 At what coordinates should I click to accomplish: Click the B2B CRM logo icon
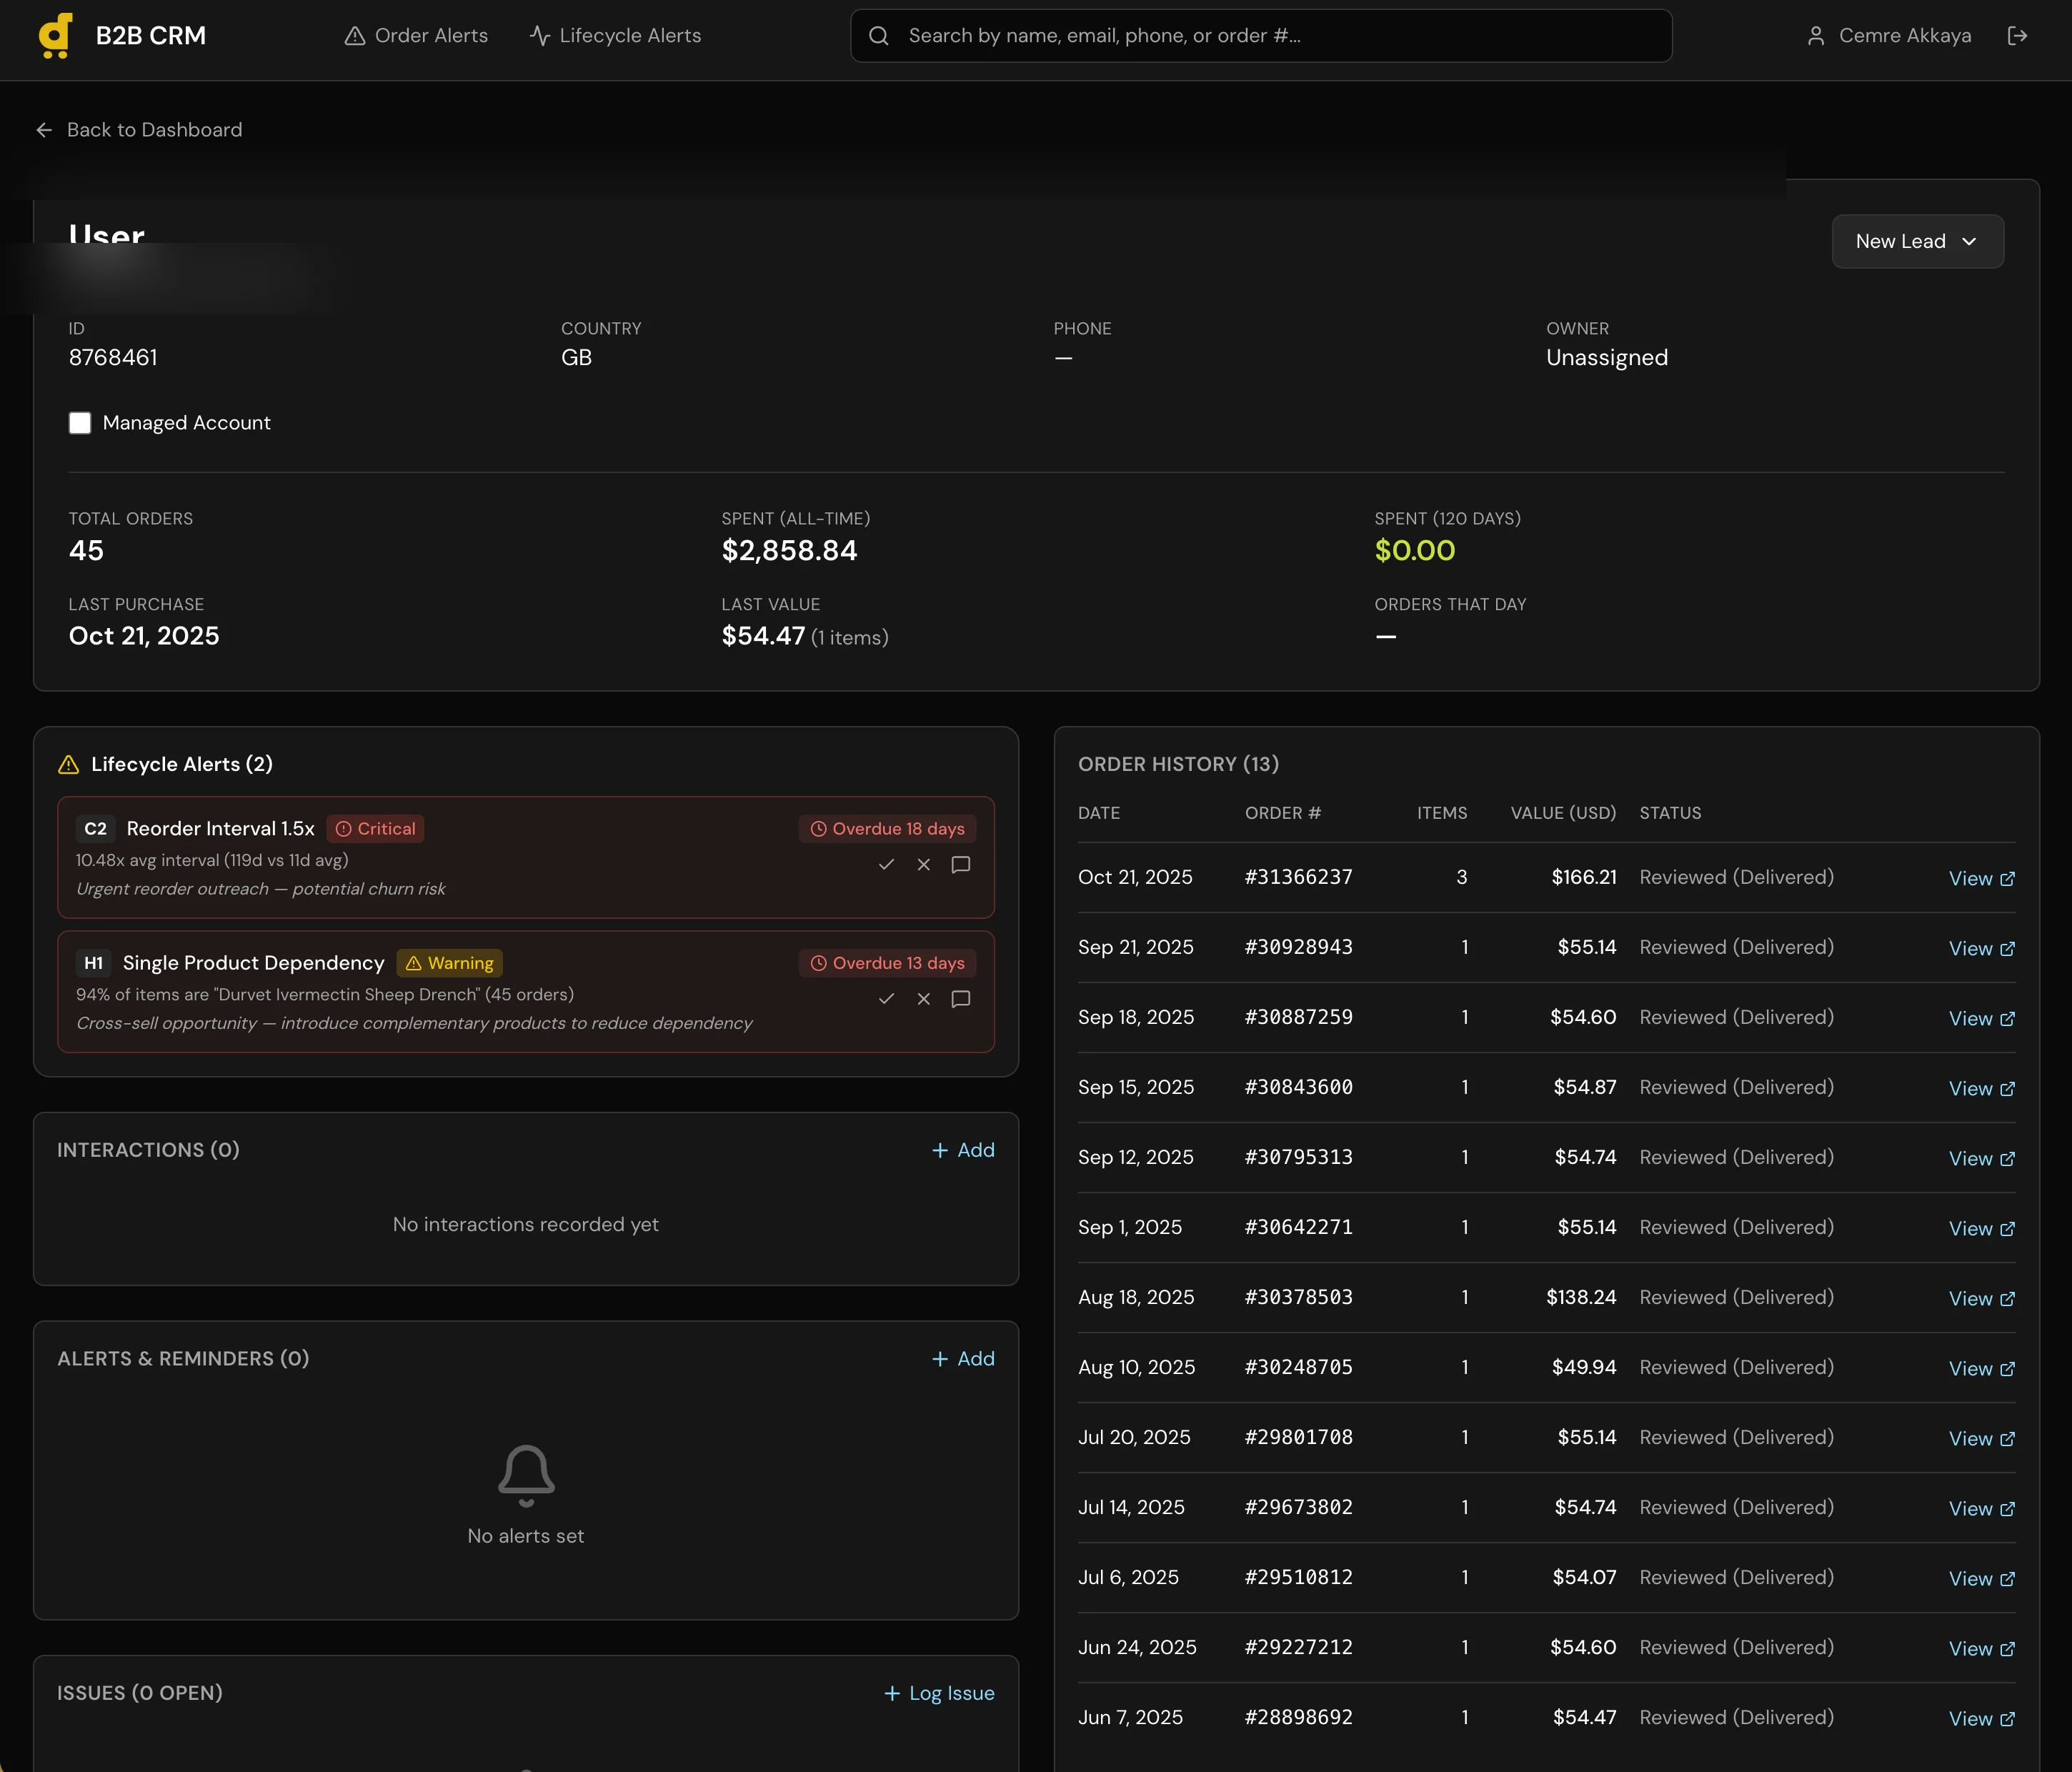54,35
